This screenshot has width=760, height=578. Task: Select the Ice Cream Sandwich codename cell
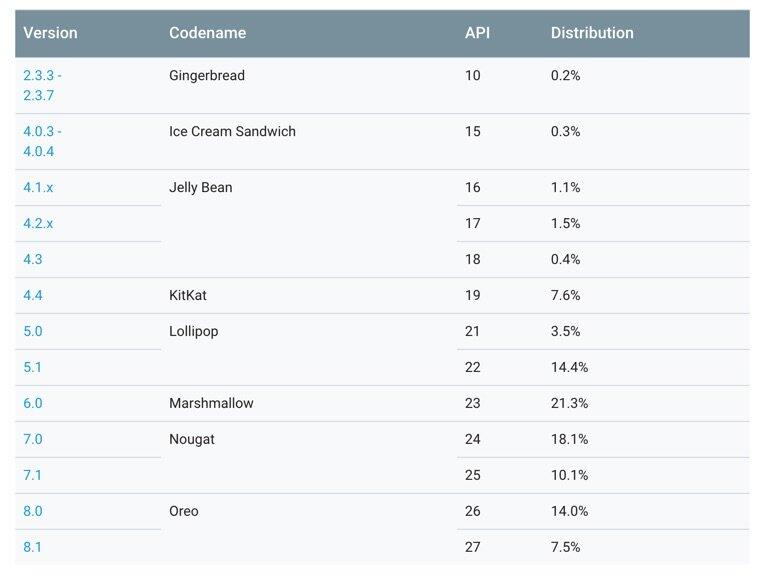pos(232,131)
